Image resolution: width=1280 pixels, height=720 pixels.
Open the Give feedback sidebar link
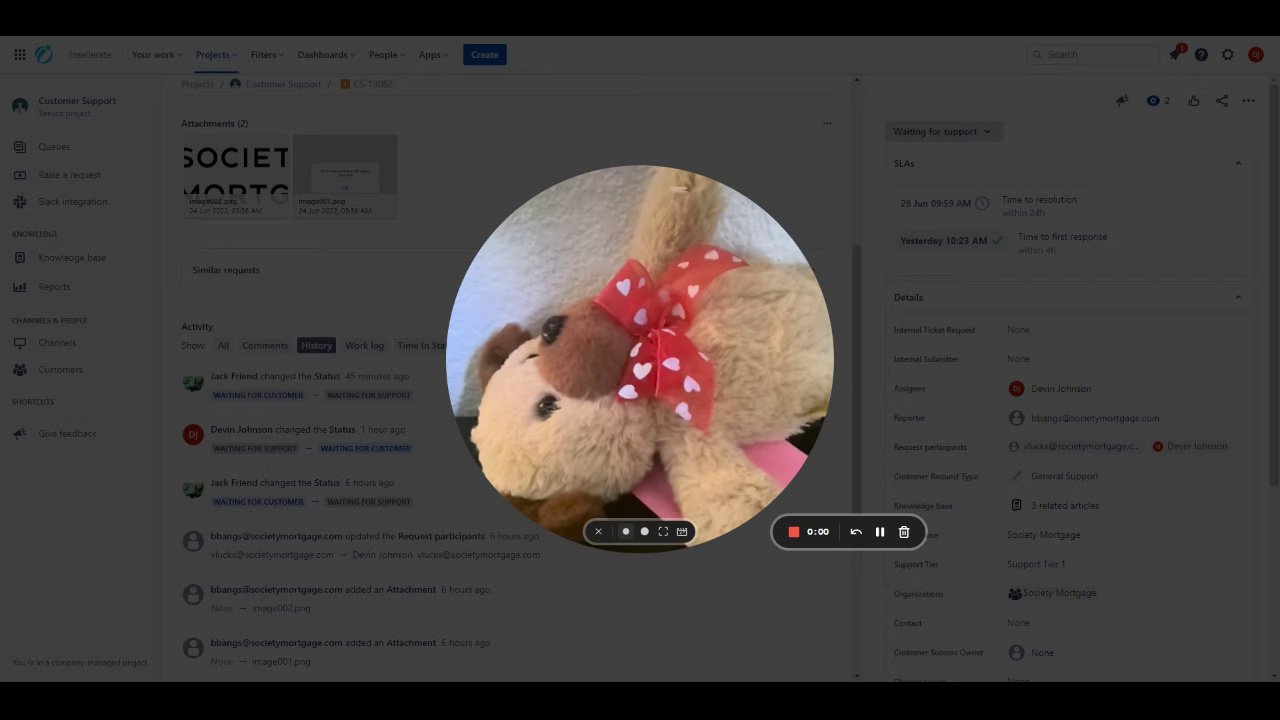point(68,434)
